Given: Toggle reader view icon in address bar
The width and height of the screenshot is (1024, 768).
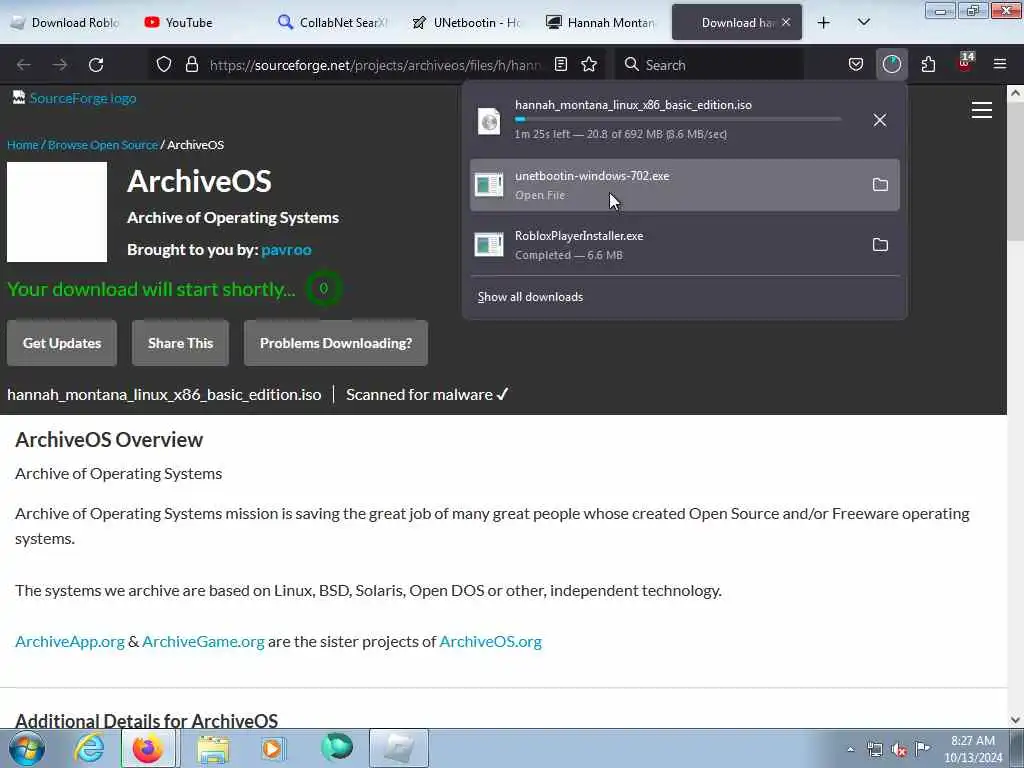Looking at the screenshot, I should tap(560, 64).
